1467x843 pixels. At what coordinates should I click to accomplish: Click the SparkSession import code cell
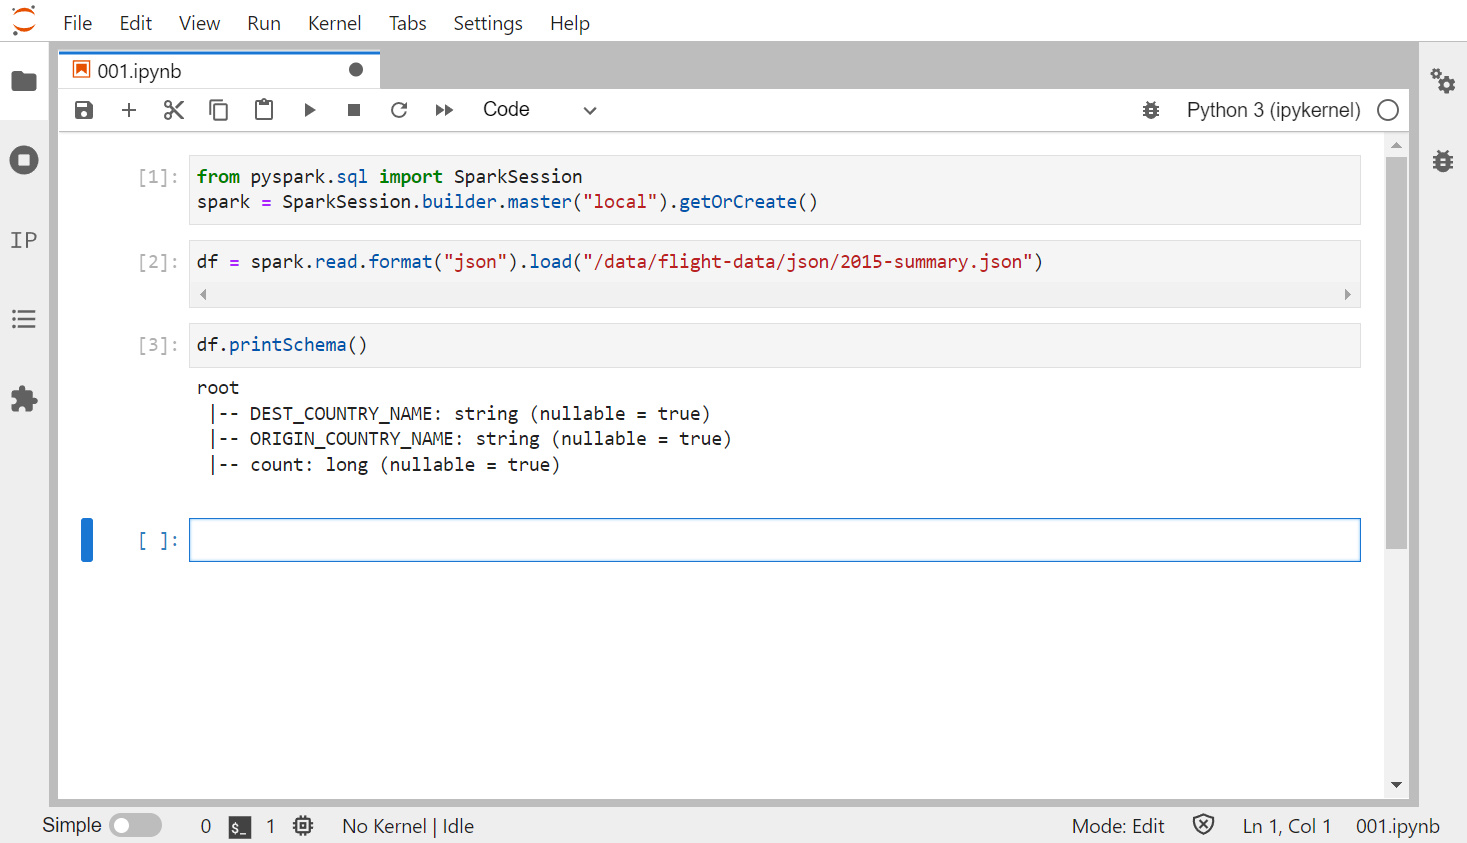775,189
